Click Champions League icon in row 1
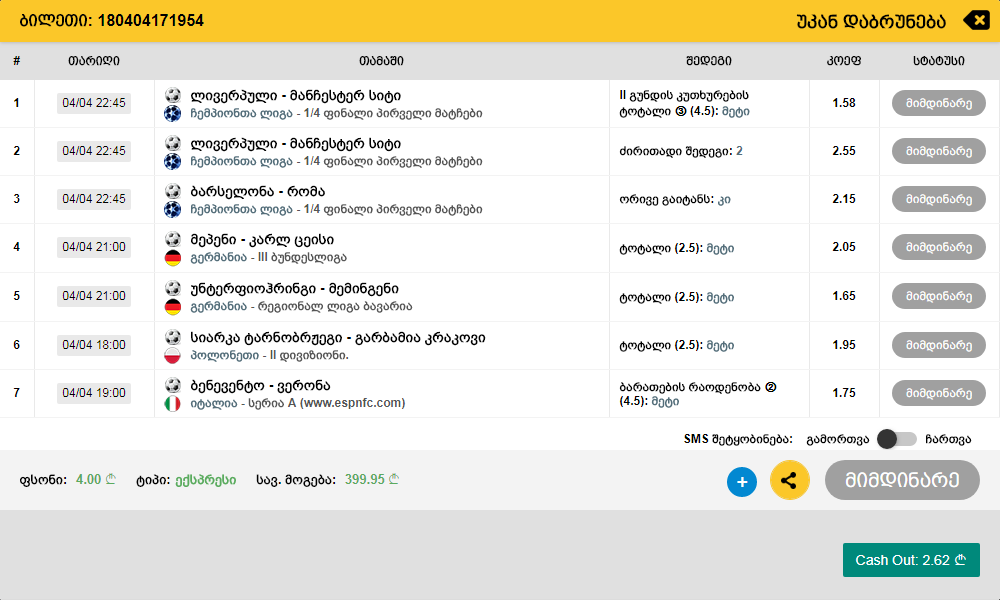 point(173,113)
